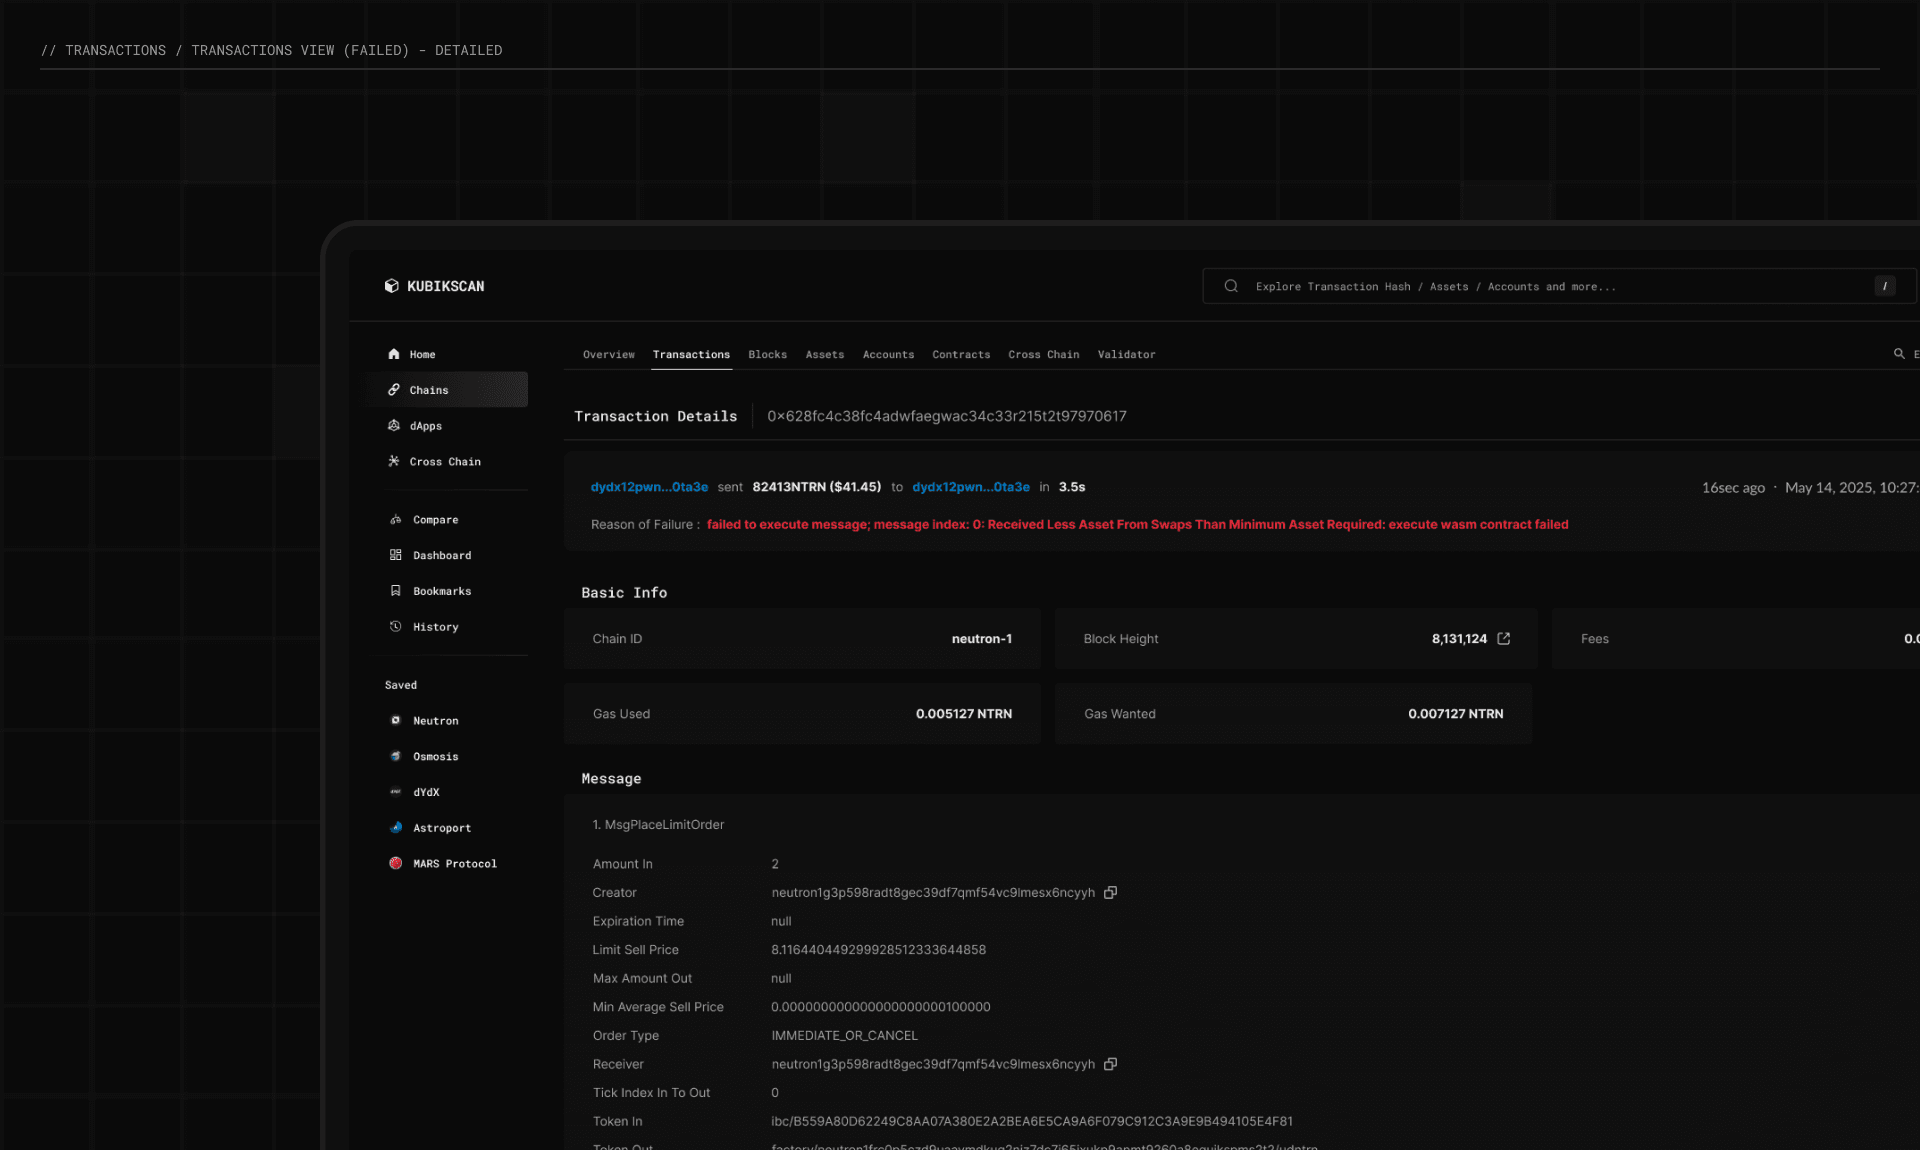Open Cross Chain in the sidebar
This screenshot has width=1920, height=1150.
(444, 462)
